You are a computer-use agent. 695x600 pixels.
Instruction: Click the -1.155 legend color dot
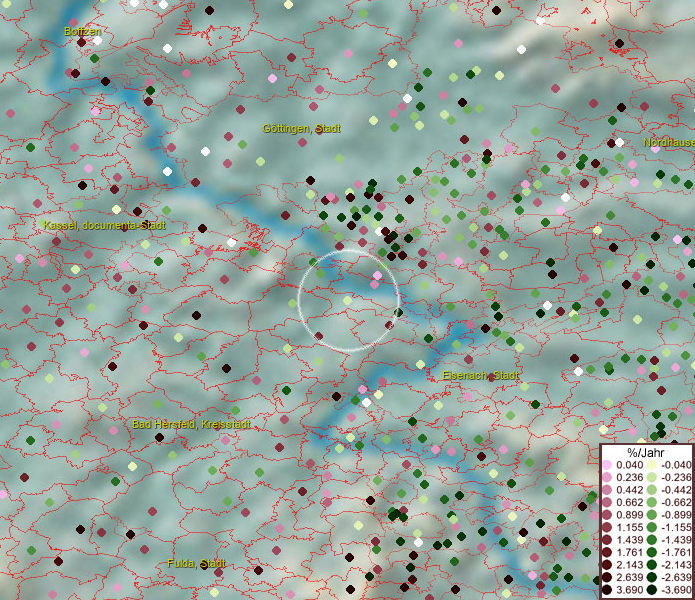[x=652, y=527]
